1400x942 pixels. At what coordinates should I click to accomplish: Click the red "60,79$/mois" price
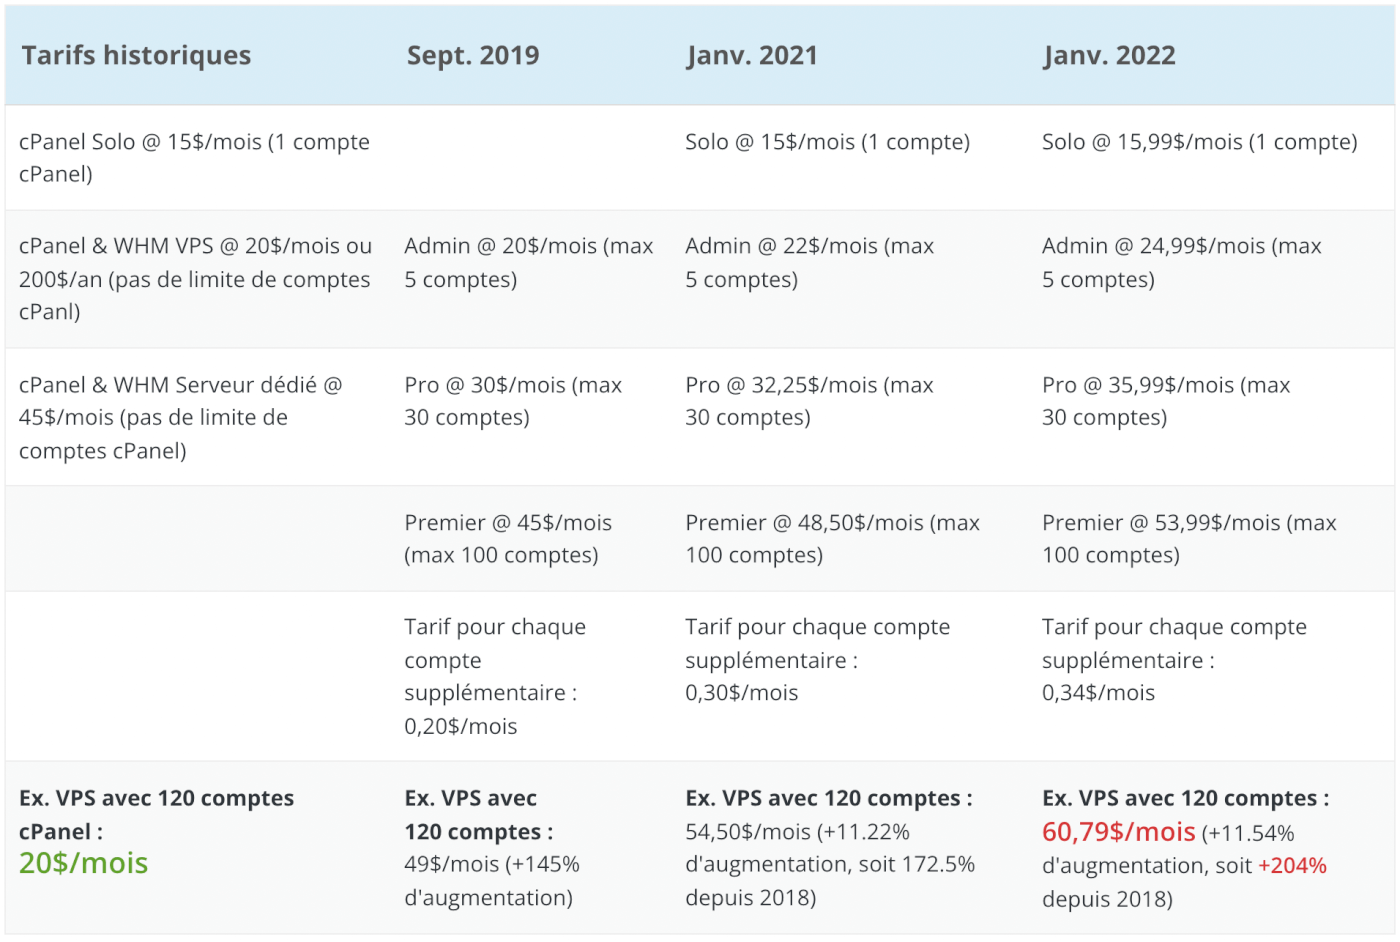click(1118, 832)
